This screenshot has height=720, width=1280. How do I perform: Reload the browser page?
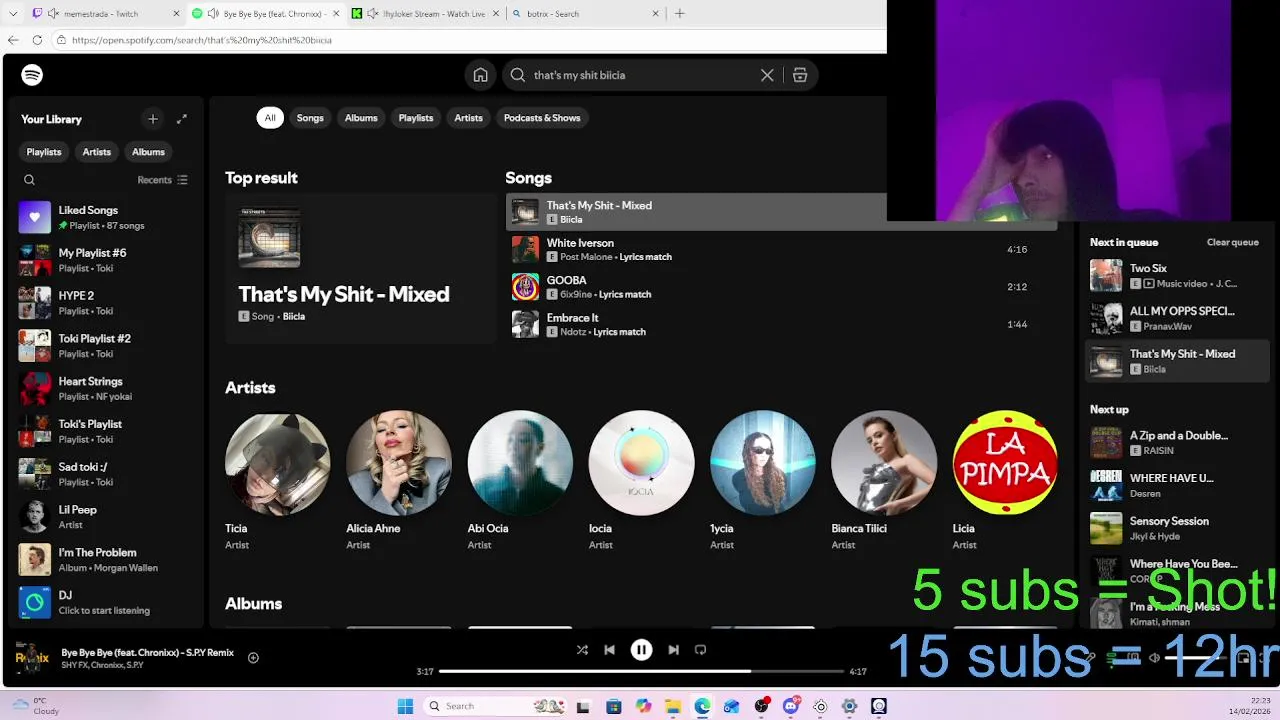(x=37, y=40)
